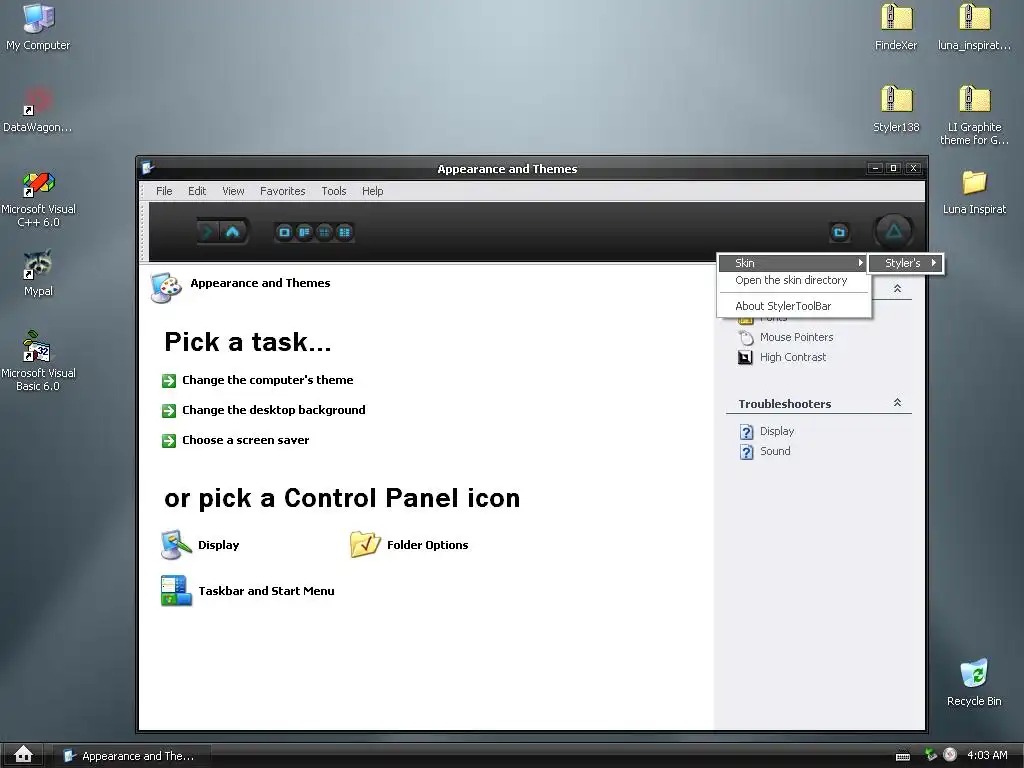Click the 4:03 AM taskbar clock
Screen dimensions: 1024x768
[987, 755]
